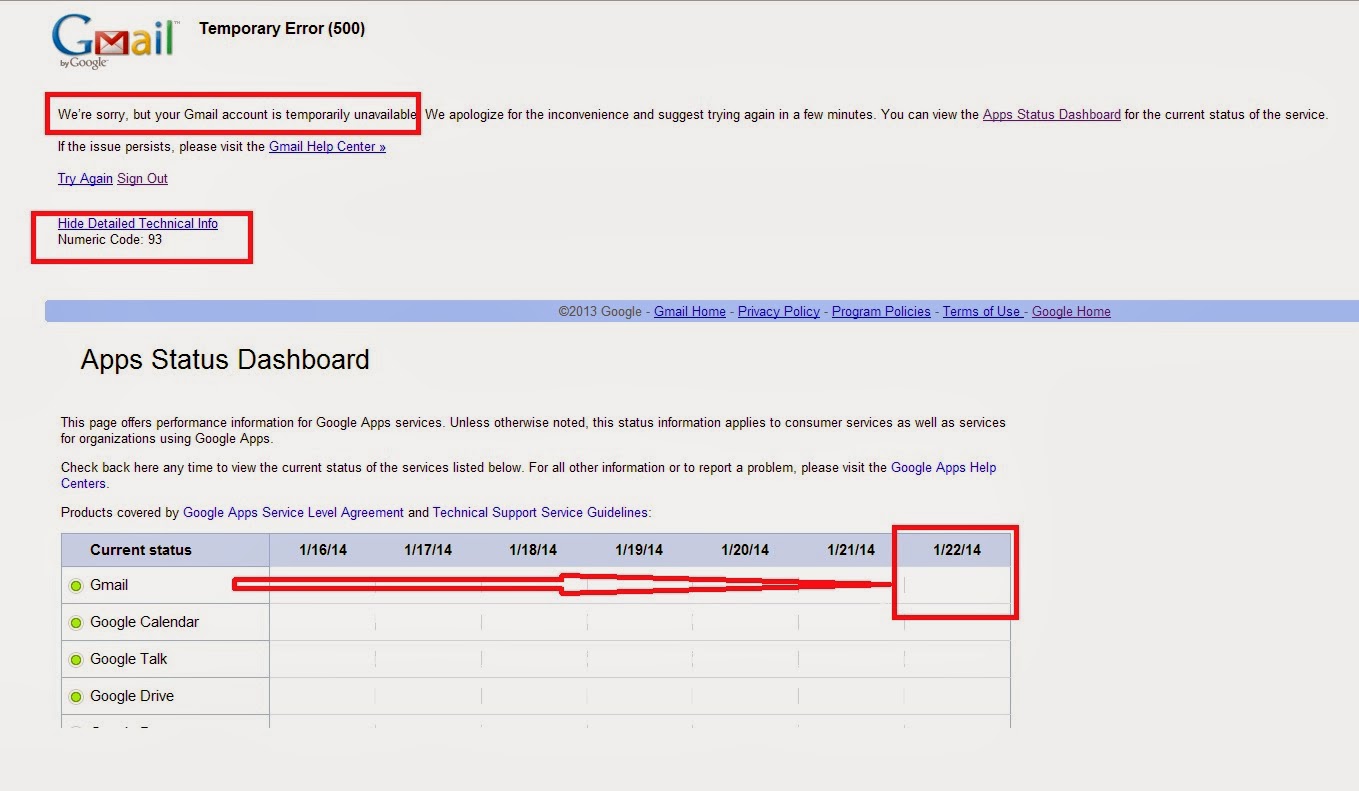The width and height of the screenshot is (1359, 791).
Task: Open Terms of Use footer link
Action: pos(981,311)
